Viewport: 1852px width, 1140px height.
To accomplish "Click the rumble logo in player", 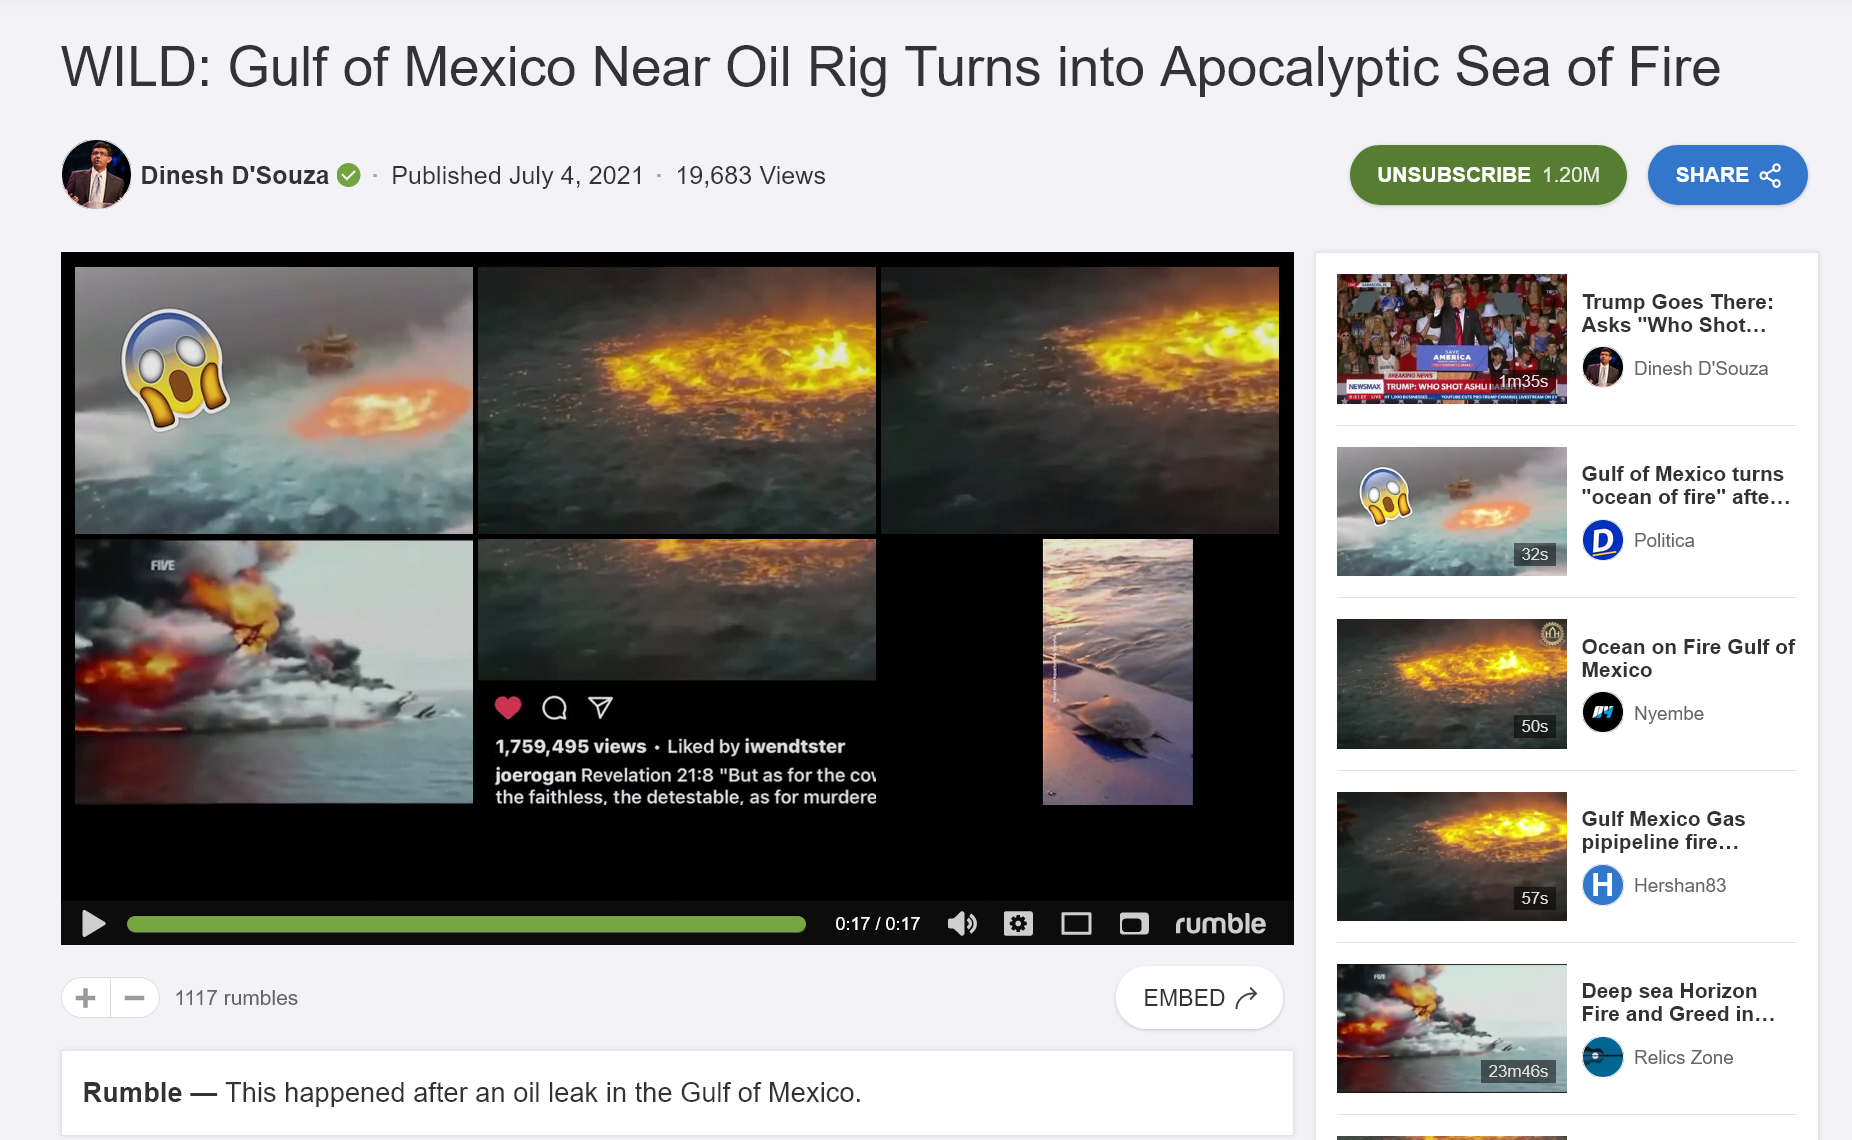I will point(1220,923).
